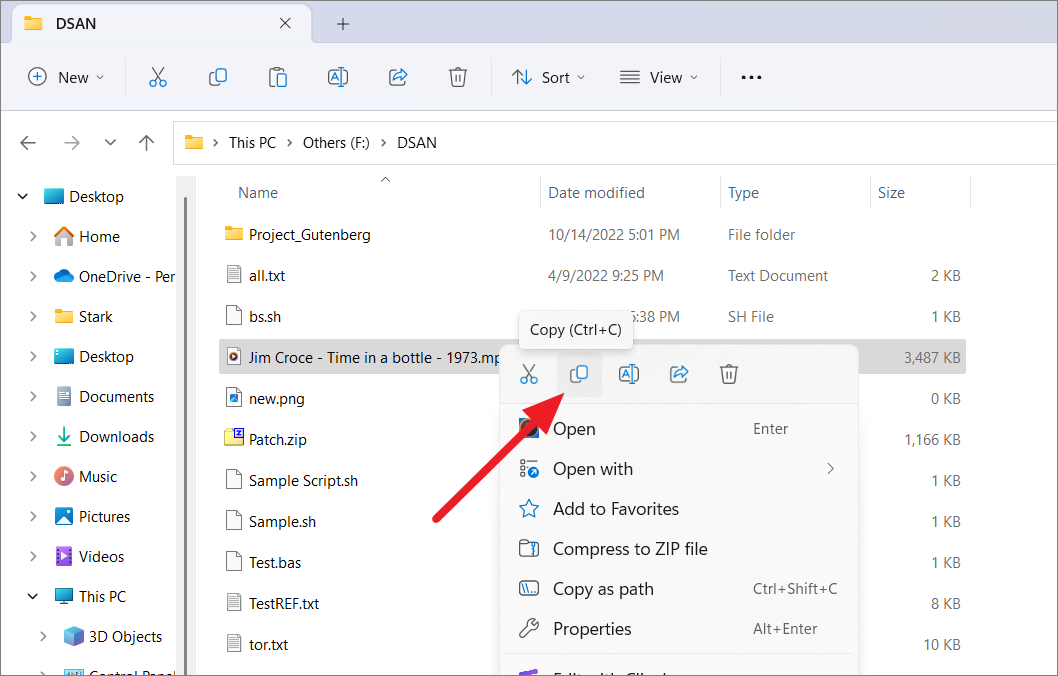The image size is (1058, 676).
Task: Choose Properties in the context menu
Action: 679,629
